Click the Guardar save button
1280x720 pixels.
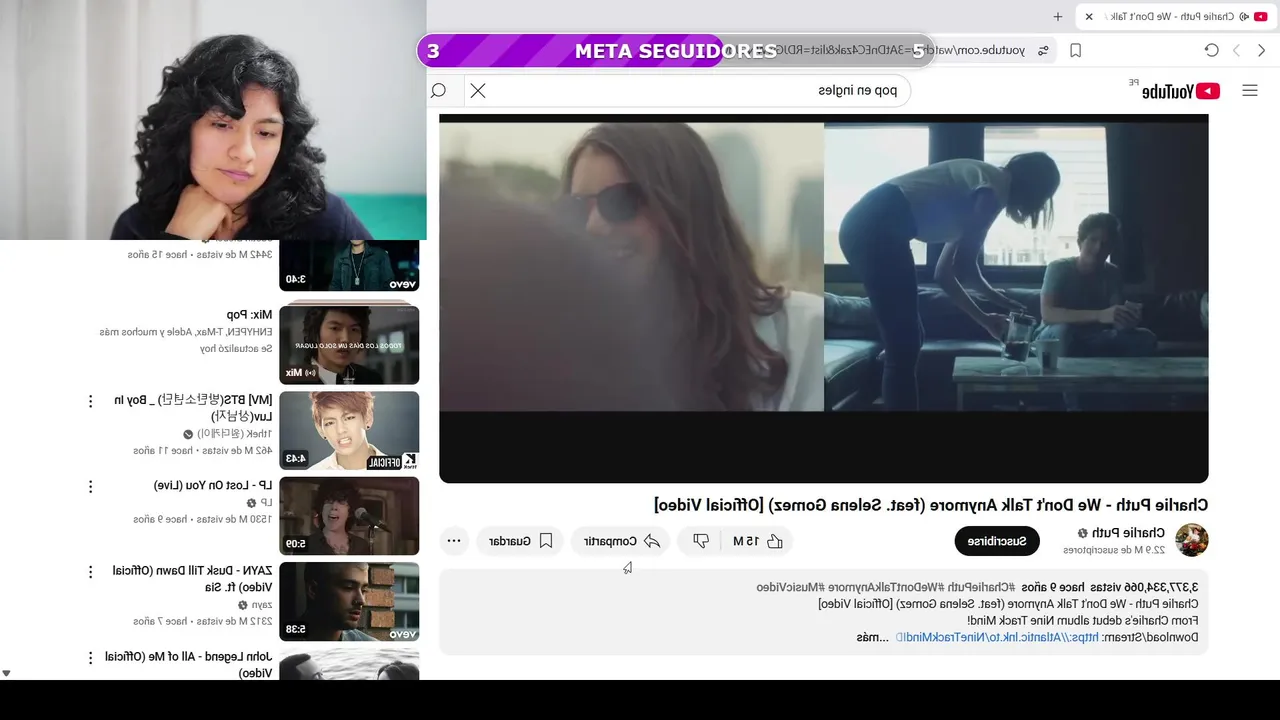tap(520, 541)
